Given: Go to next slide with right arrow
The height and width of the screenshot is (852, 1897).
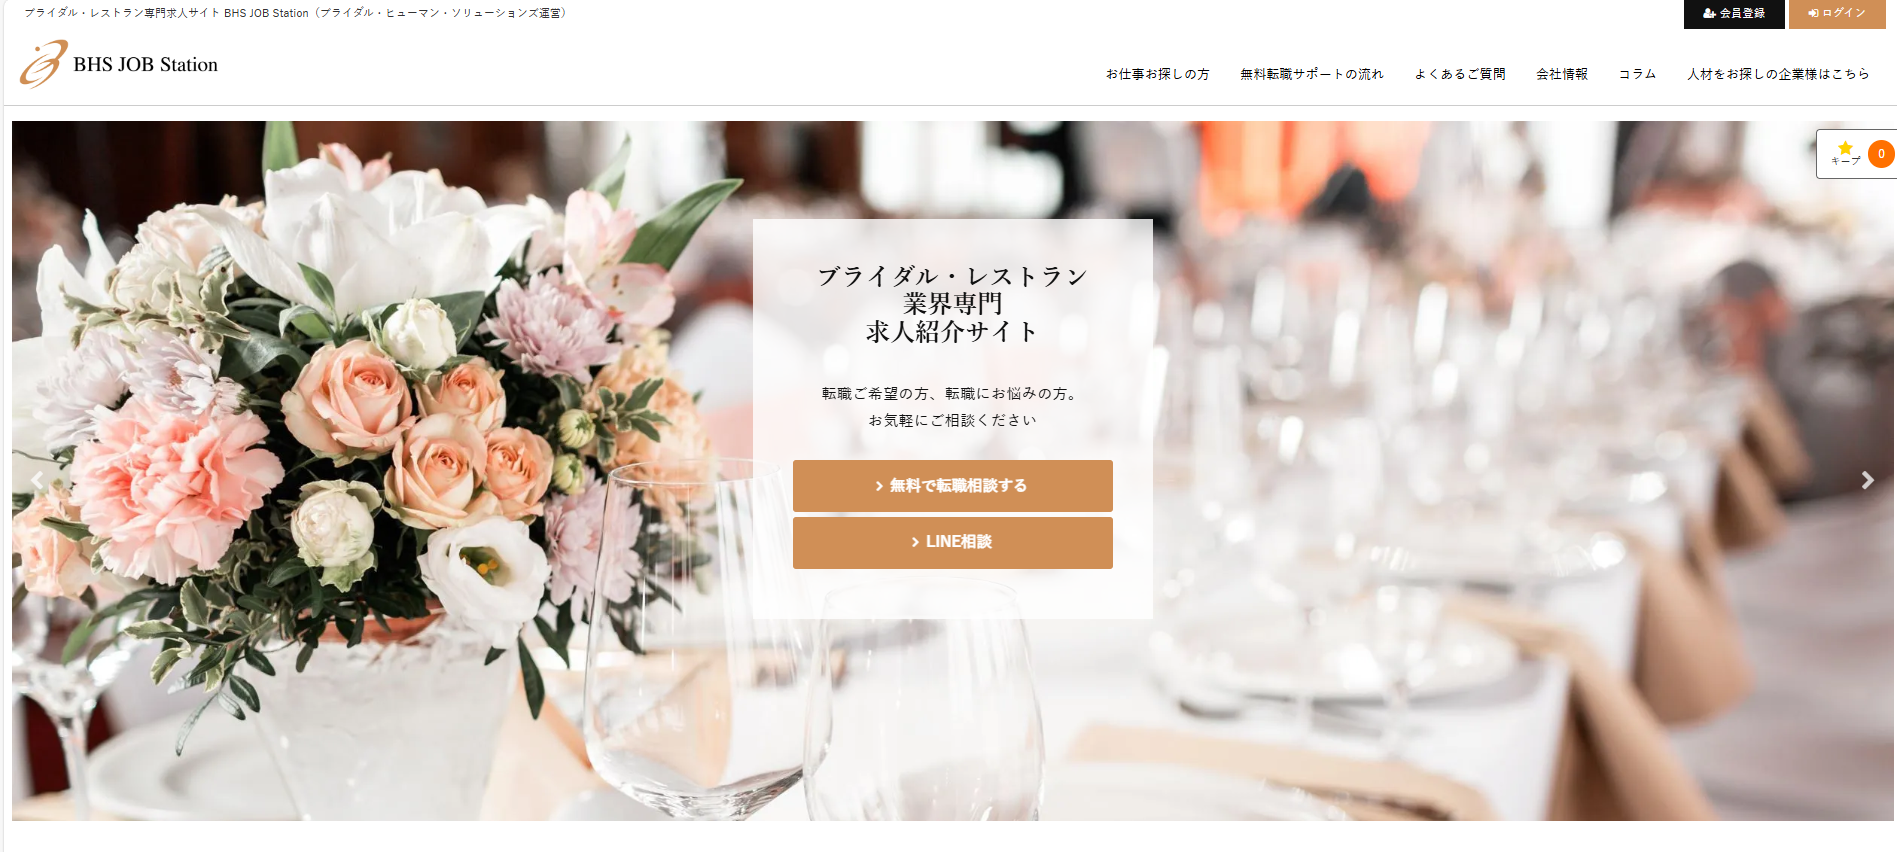Looking at the screenshot, I should 1867,480.
